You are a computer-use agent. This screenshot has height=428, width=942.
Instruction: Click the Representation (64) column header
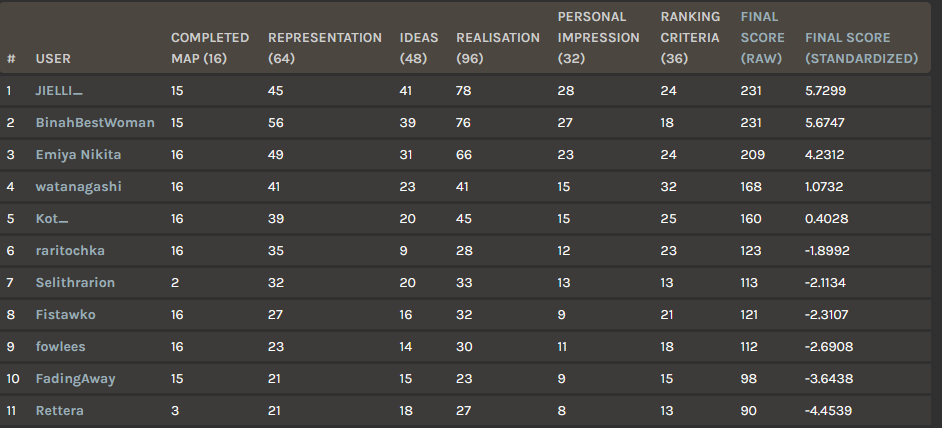324,48
